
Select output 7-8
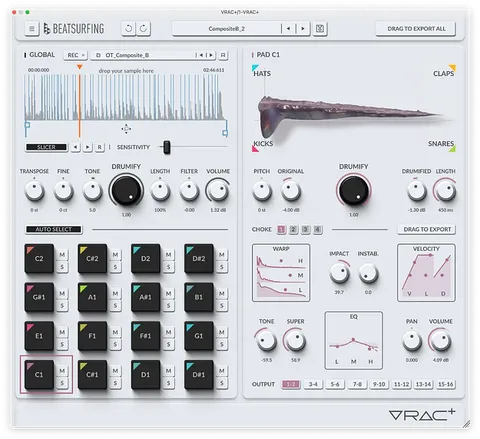pos(357,384)
